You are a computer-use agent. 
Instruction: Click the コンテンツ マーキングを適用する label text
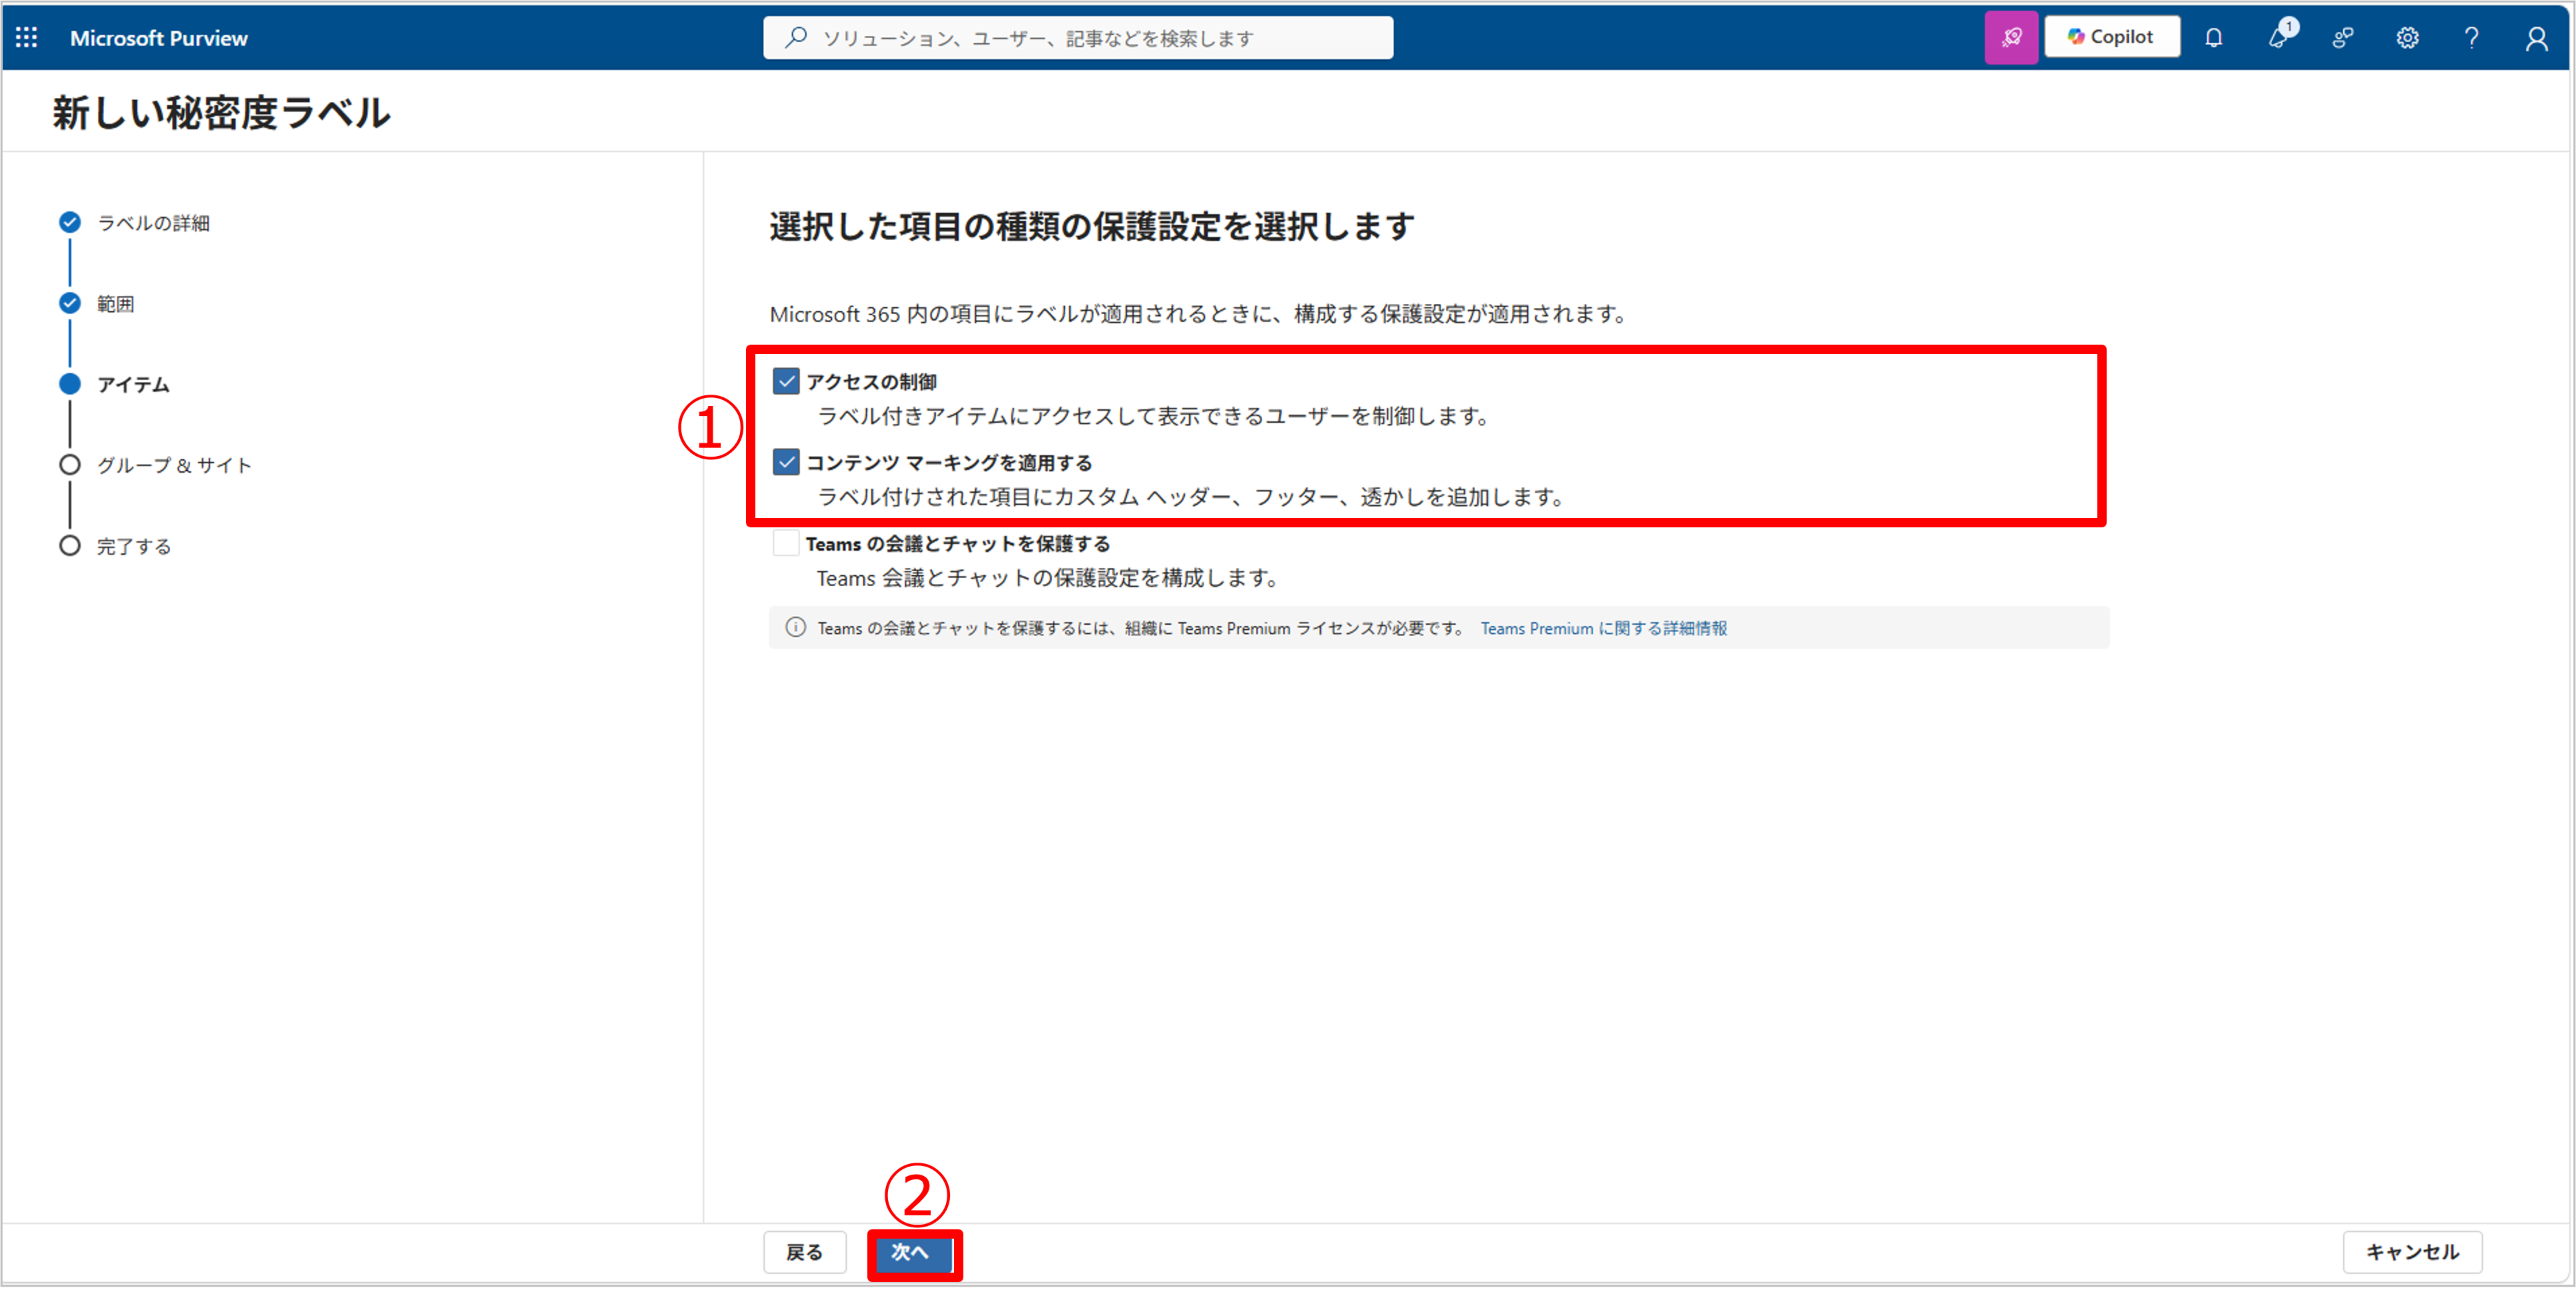pyautogui.click(x=949, y=463)
